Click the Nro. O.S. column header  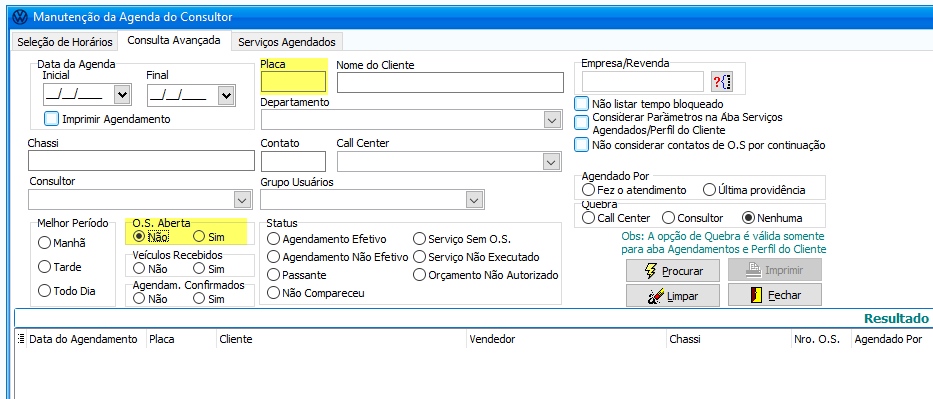coord(821,340)
